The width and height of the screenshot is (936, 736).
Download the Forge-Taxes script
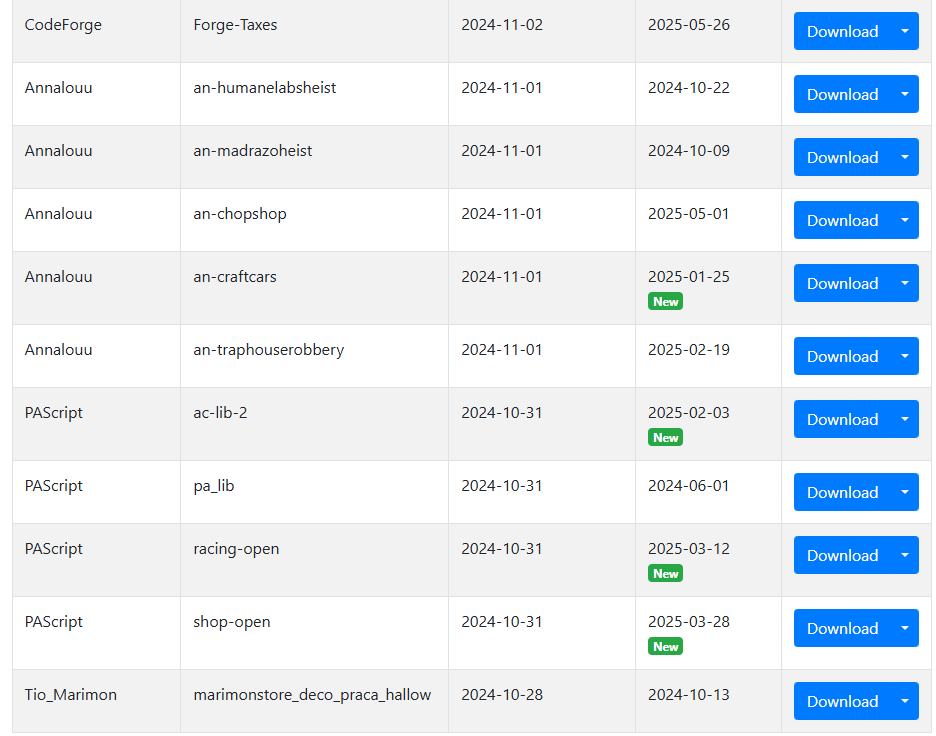pos(842,31)
